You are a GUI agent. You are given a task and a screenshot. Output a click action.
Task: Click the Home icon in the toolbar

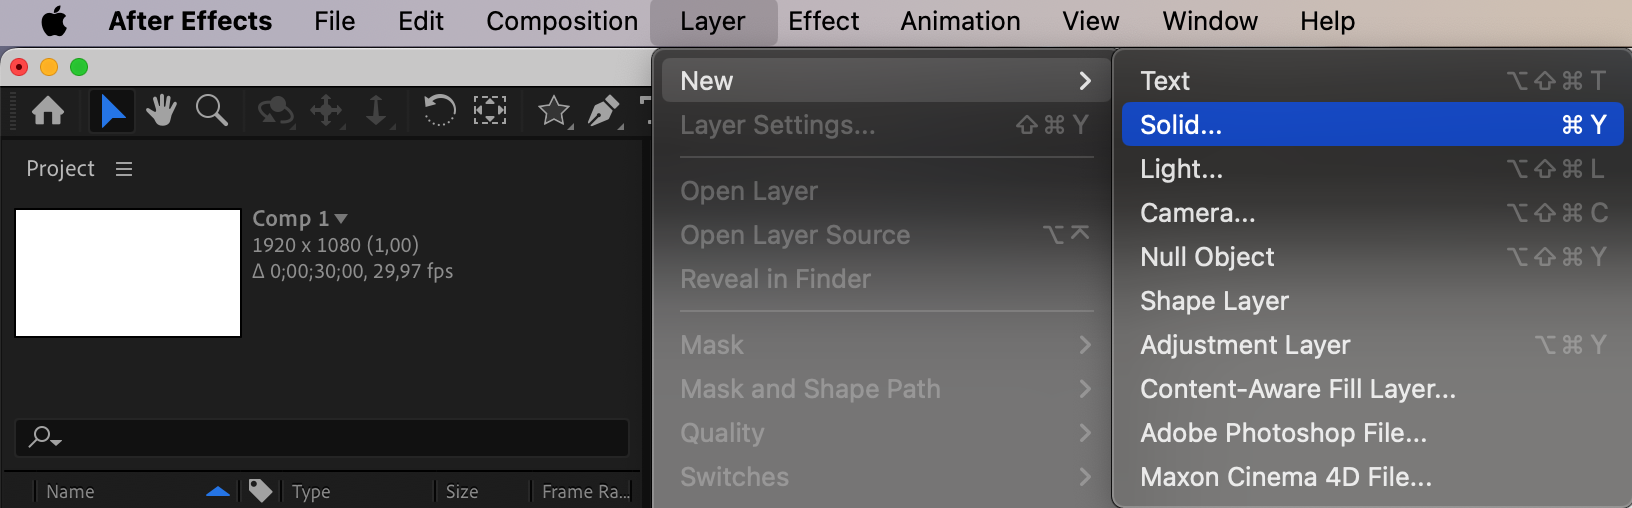(48, 110)
